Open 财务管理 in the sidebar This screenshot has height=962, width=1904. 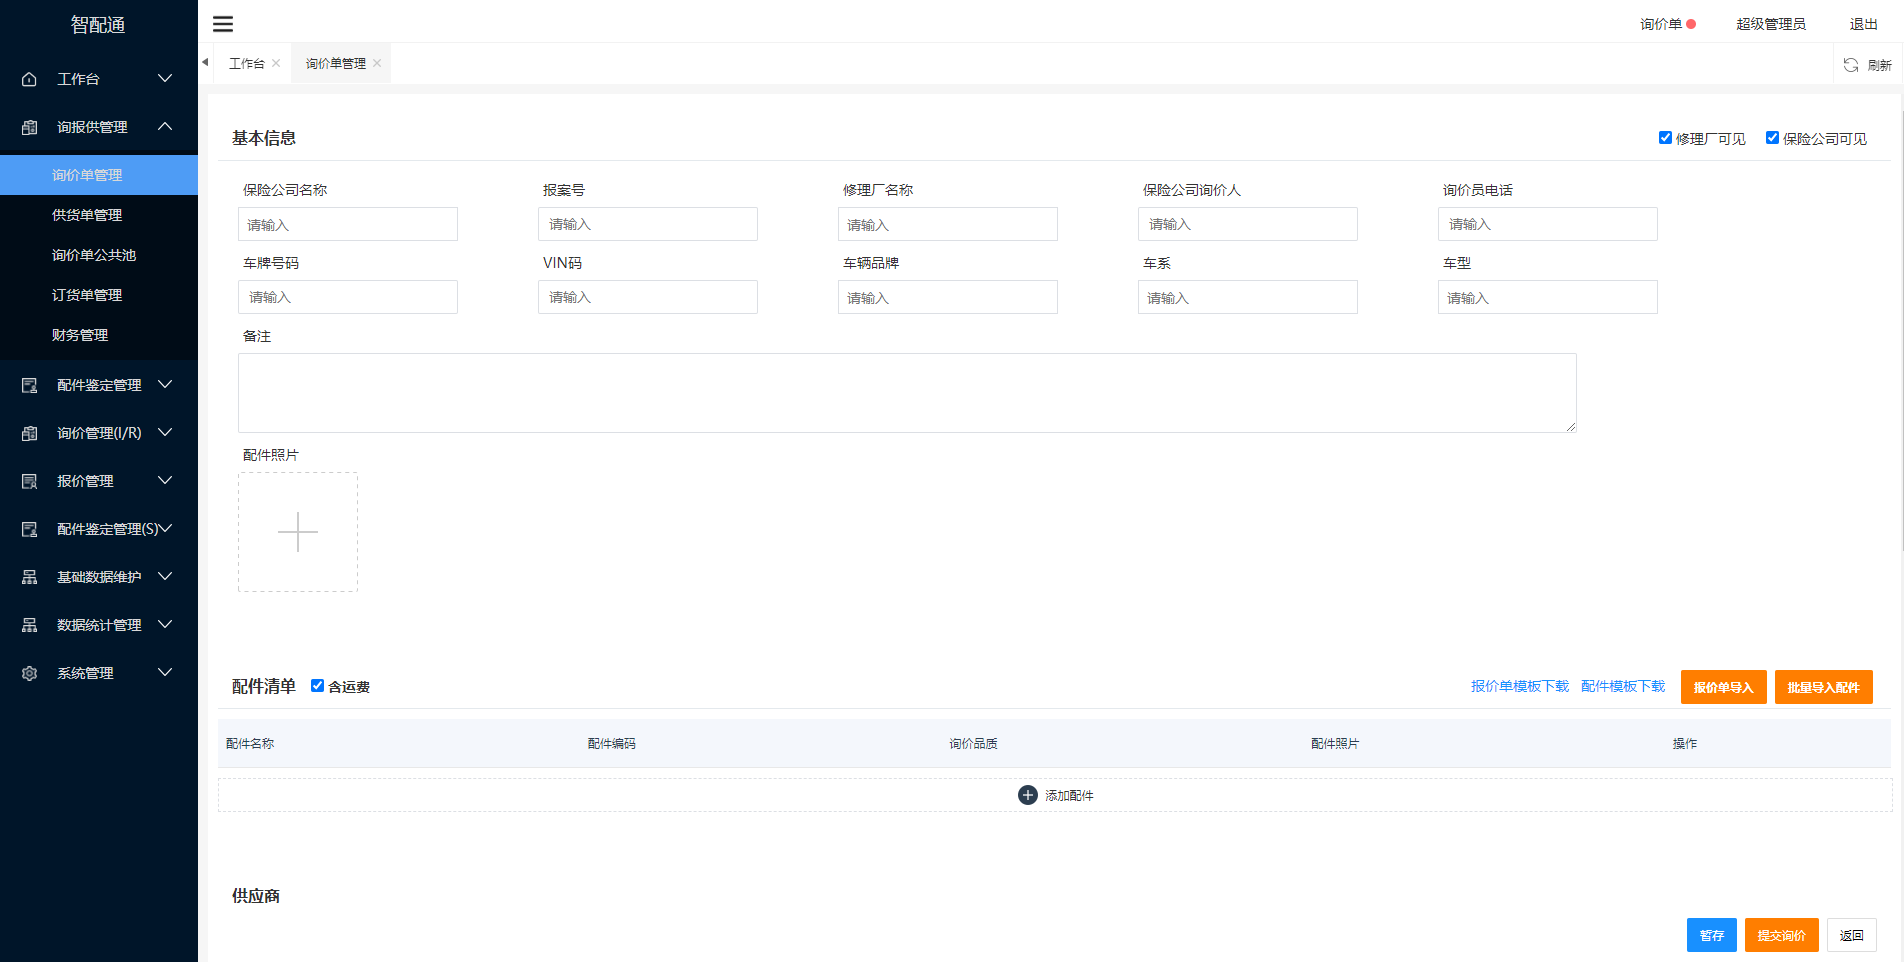pos(99,335)
